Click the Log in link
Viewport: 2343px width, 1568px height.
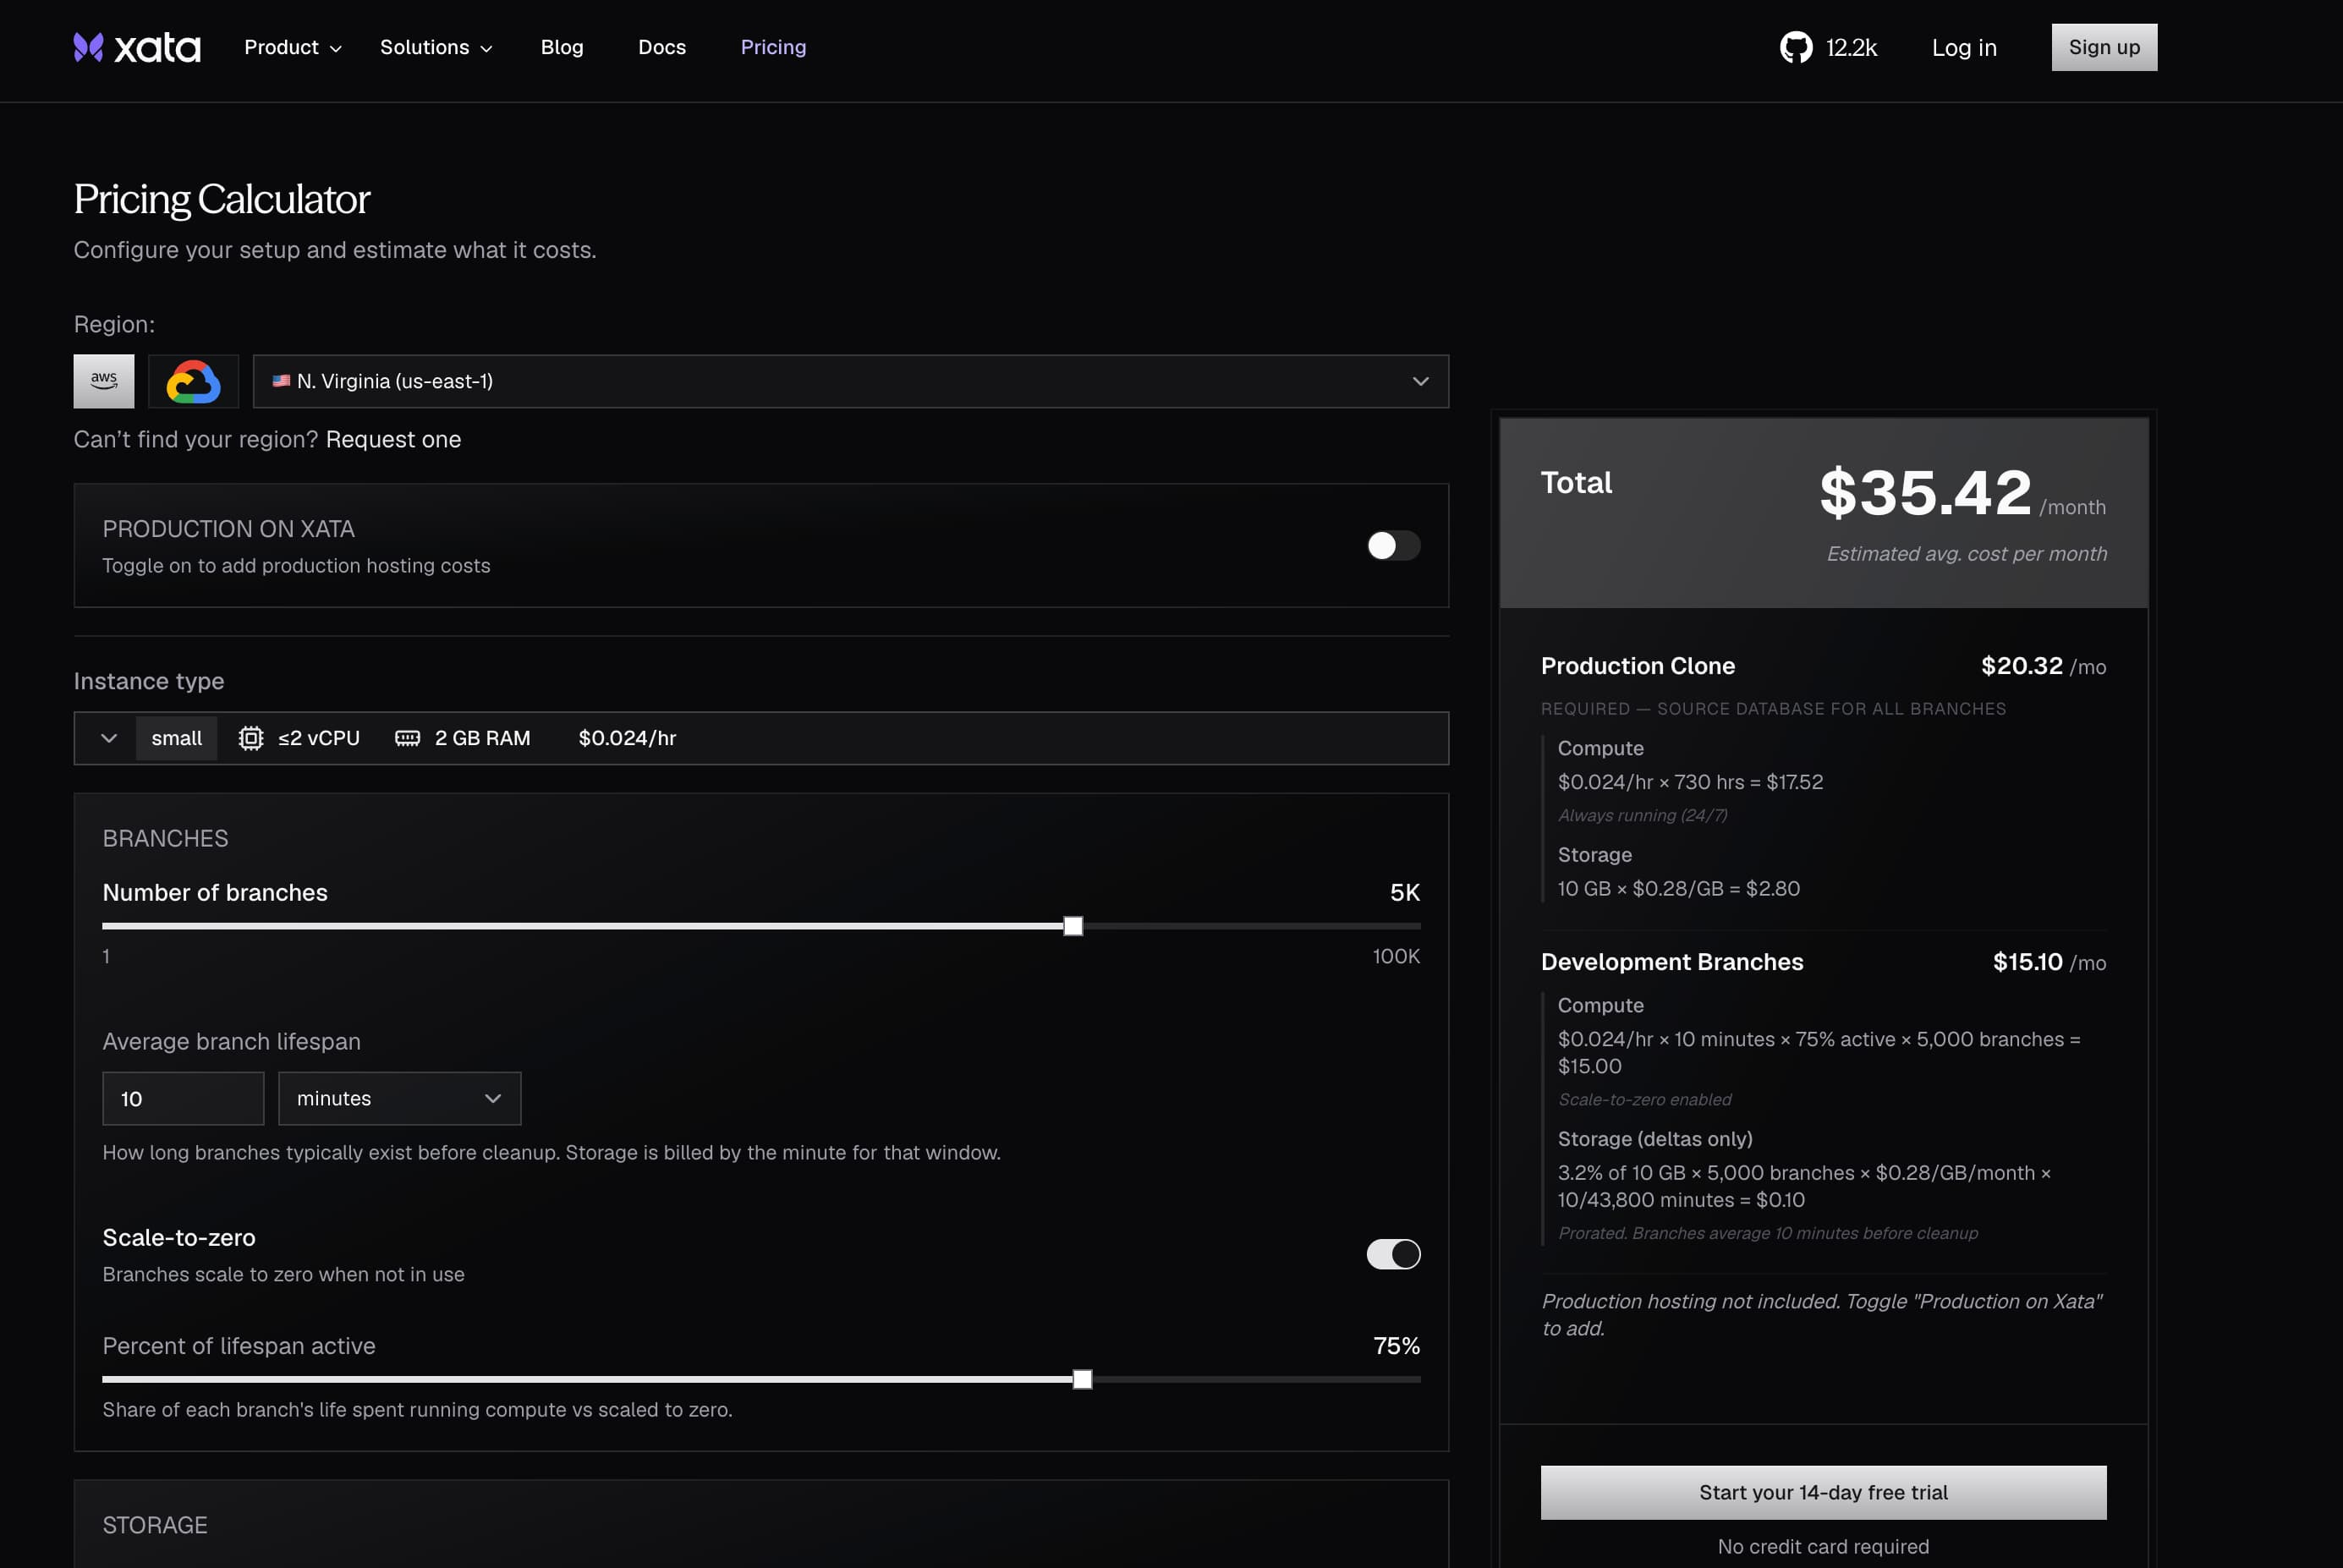click(x=1964, y=47)
